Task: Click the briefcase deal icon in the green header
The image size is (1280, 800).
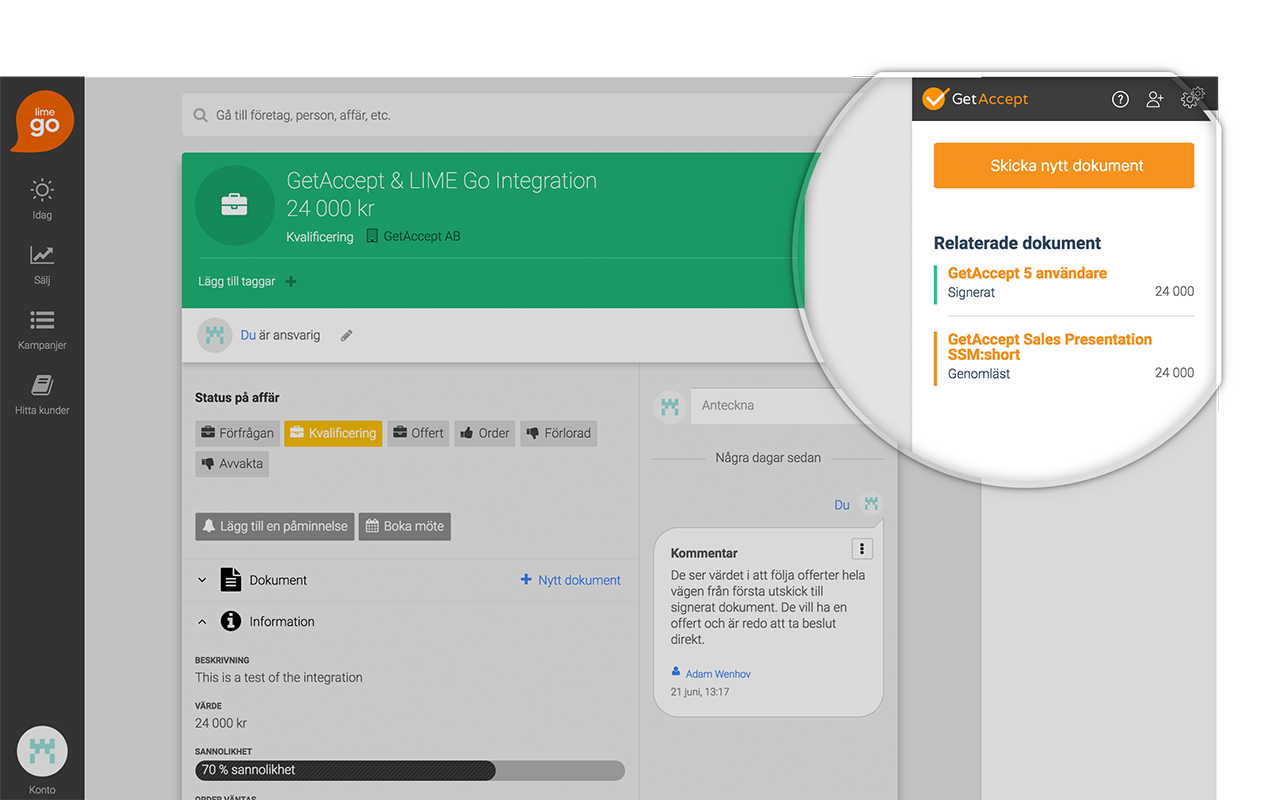Action: tap(234, 206)
